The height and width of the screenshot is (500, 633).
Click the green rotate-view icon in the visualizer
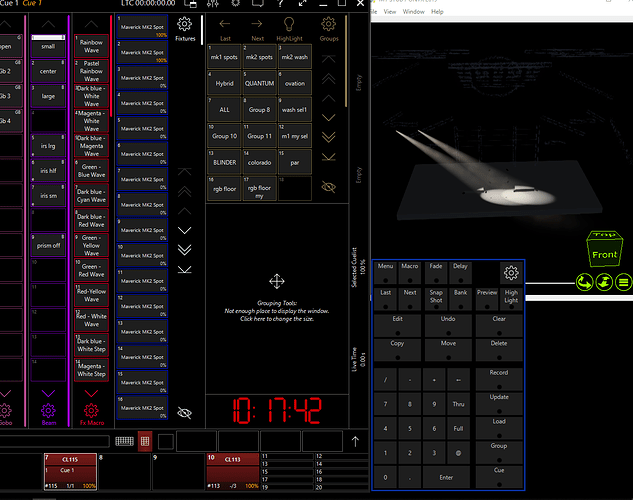(584, 282)
